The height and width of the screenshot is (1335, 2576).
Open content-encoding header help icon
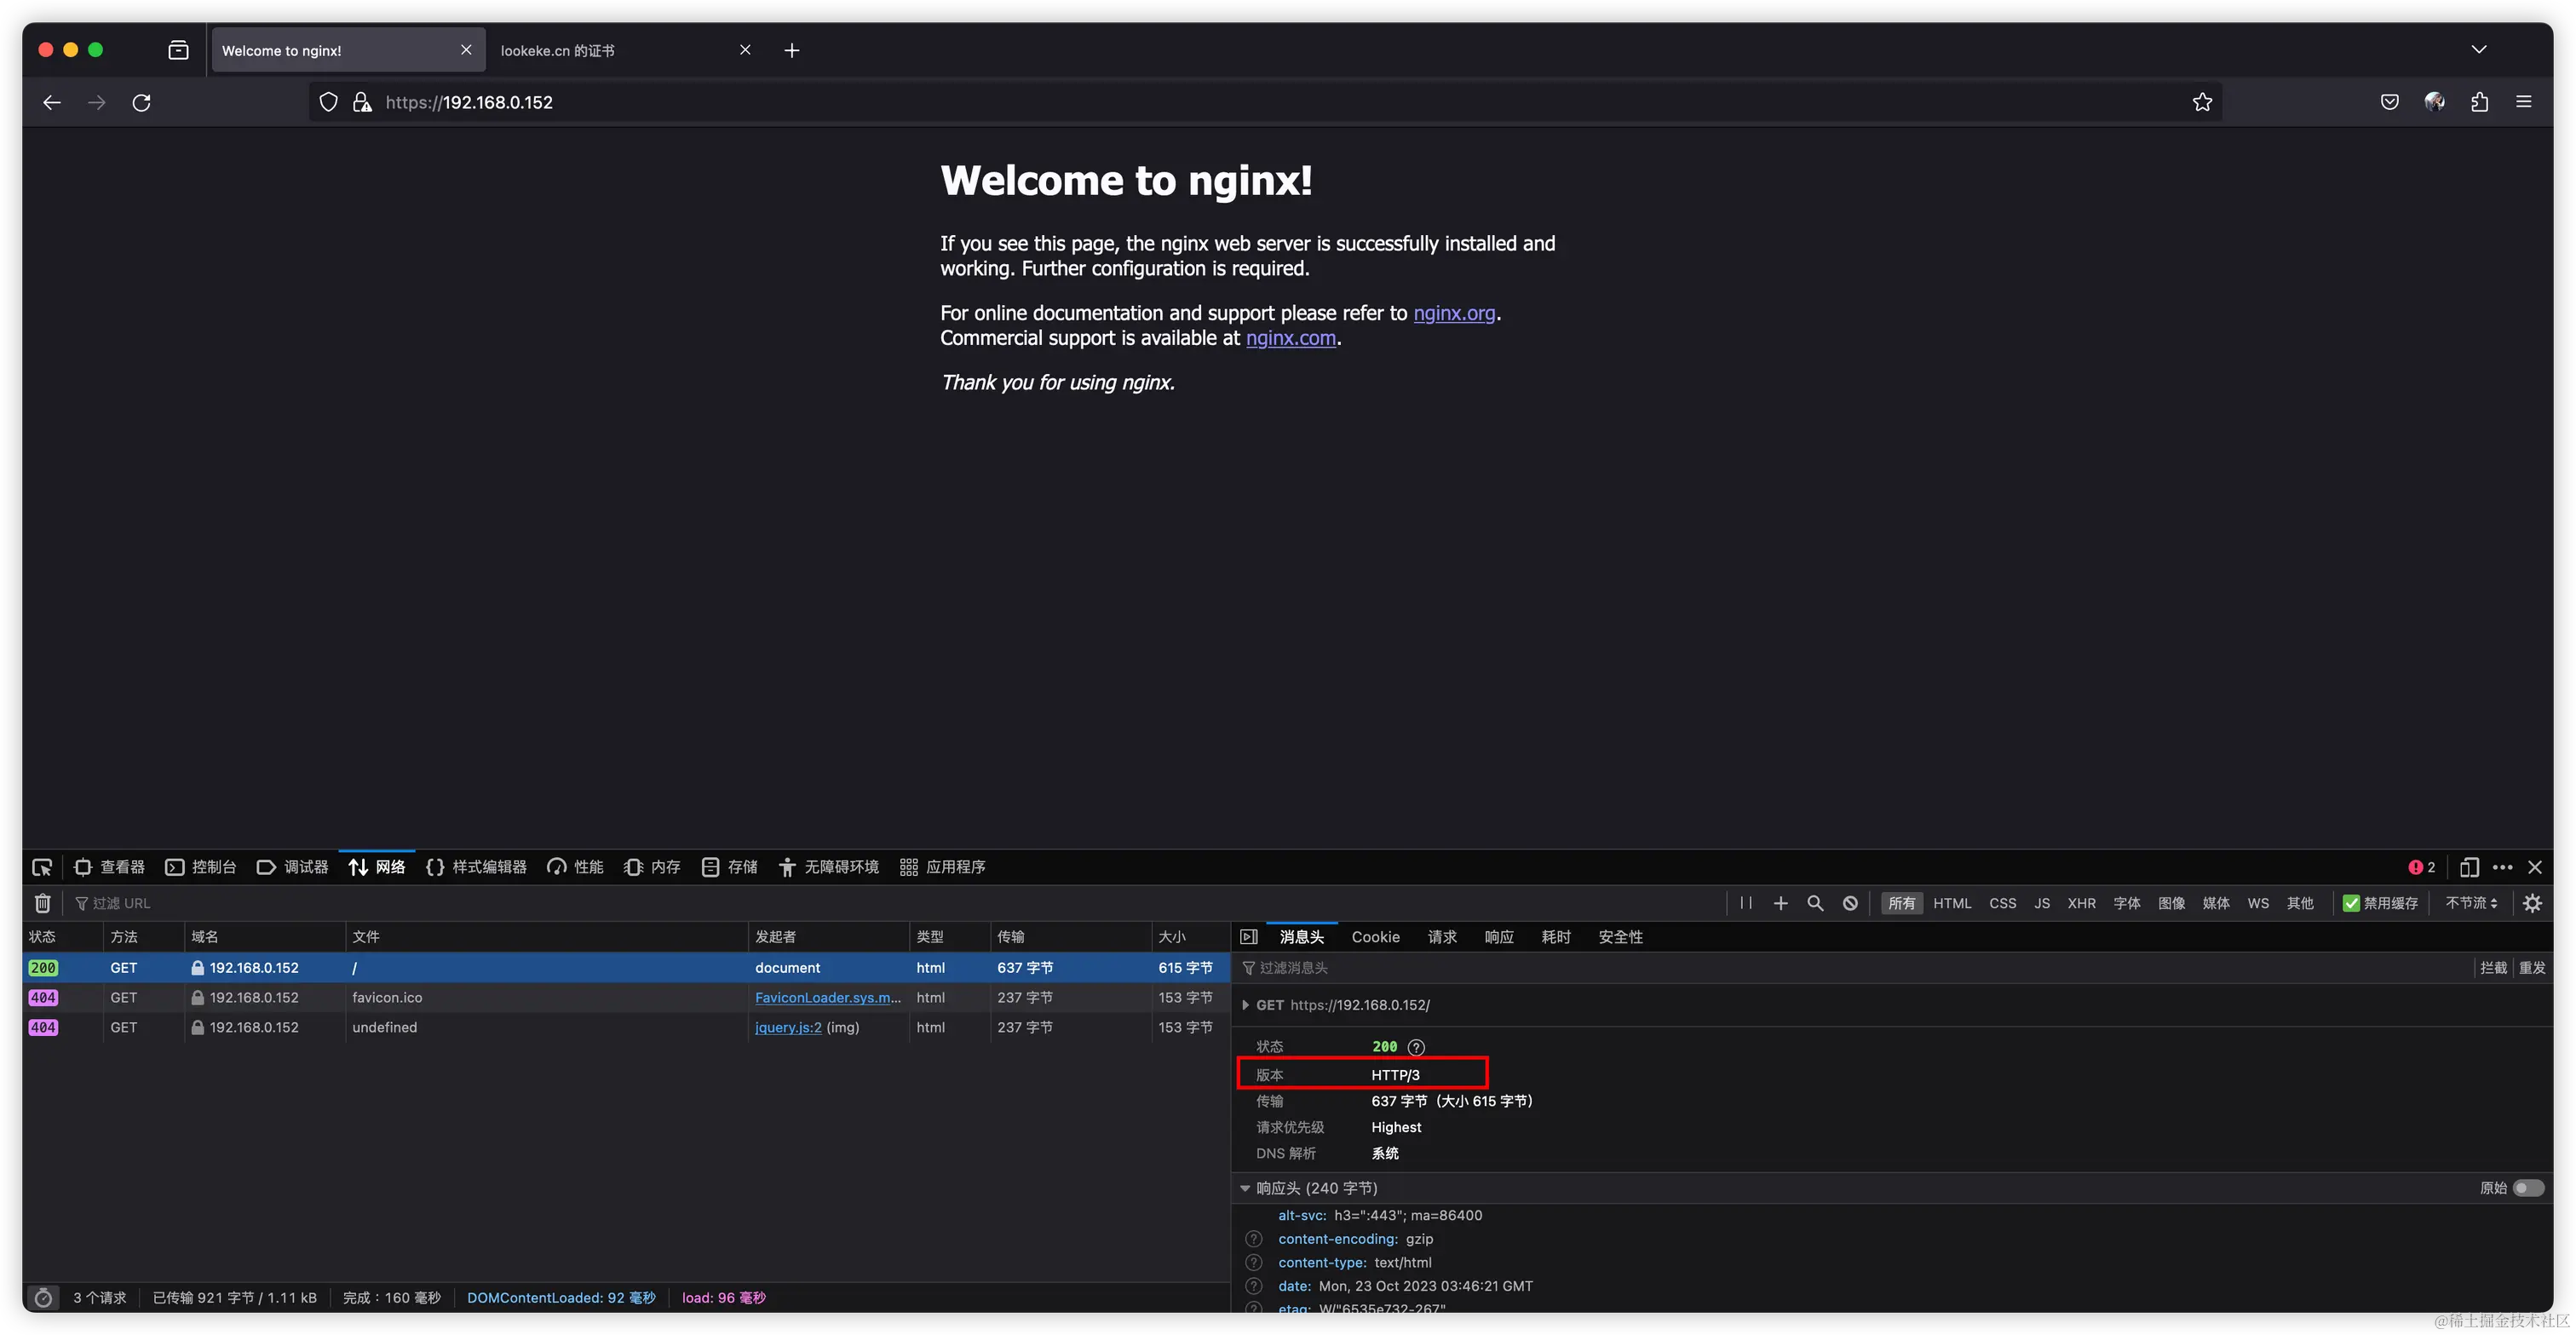pos(1254,1239)
